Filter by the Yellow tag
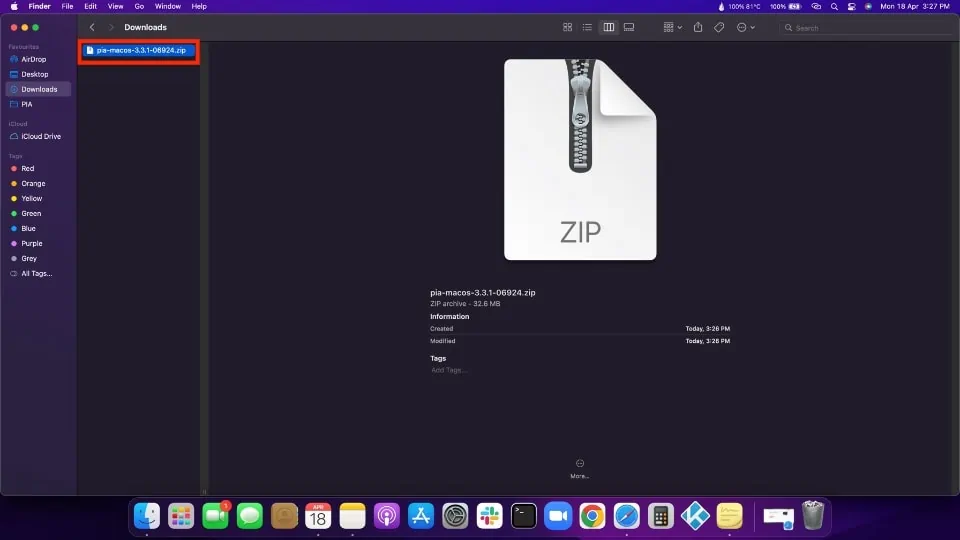This screenshot has width=960, height=540. pos(31,198)
